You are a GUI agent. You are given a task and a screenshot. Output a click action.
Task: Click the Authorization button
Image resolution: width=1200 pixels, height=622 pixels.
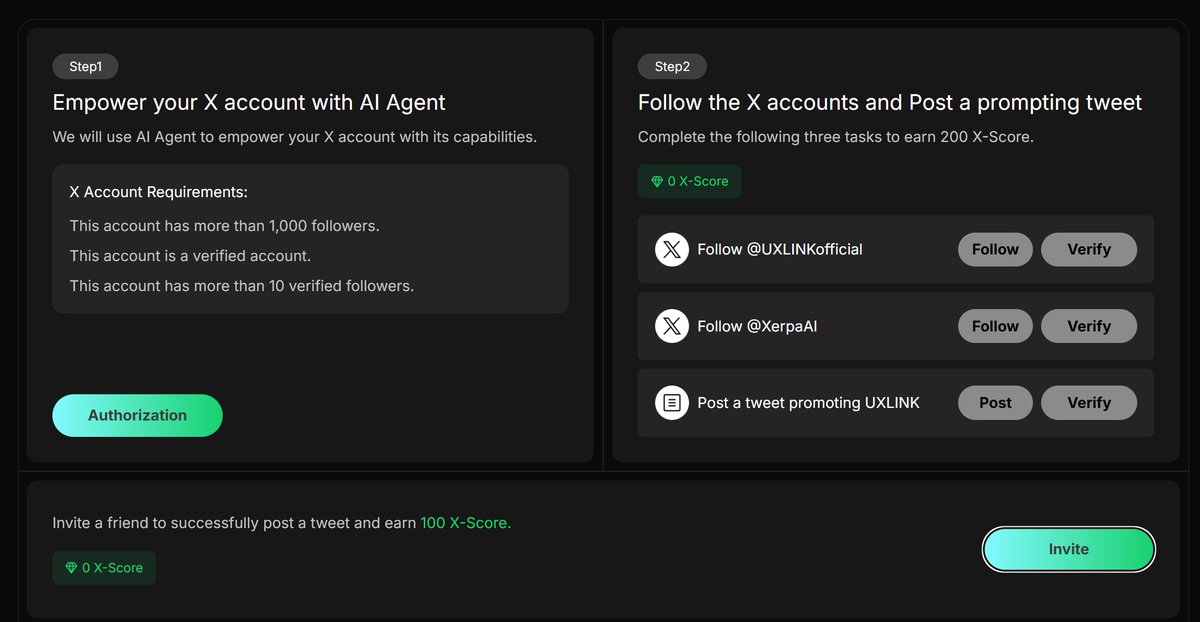tap(137, 415)
